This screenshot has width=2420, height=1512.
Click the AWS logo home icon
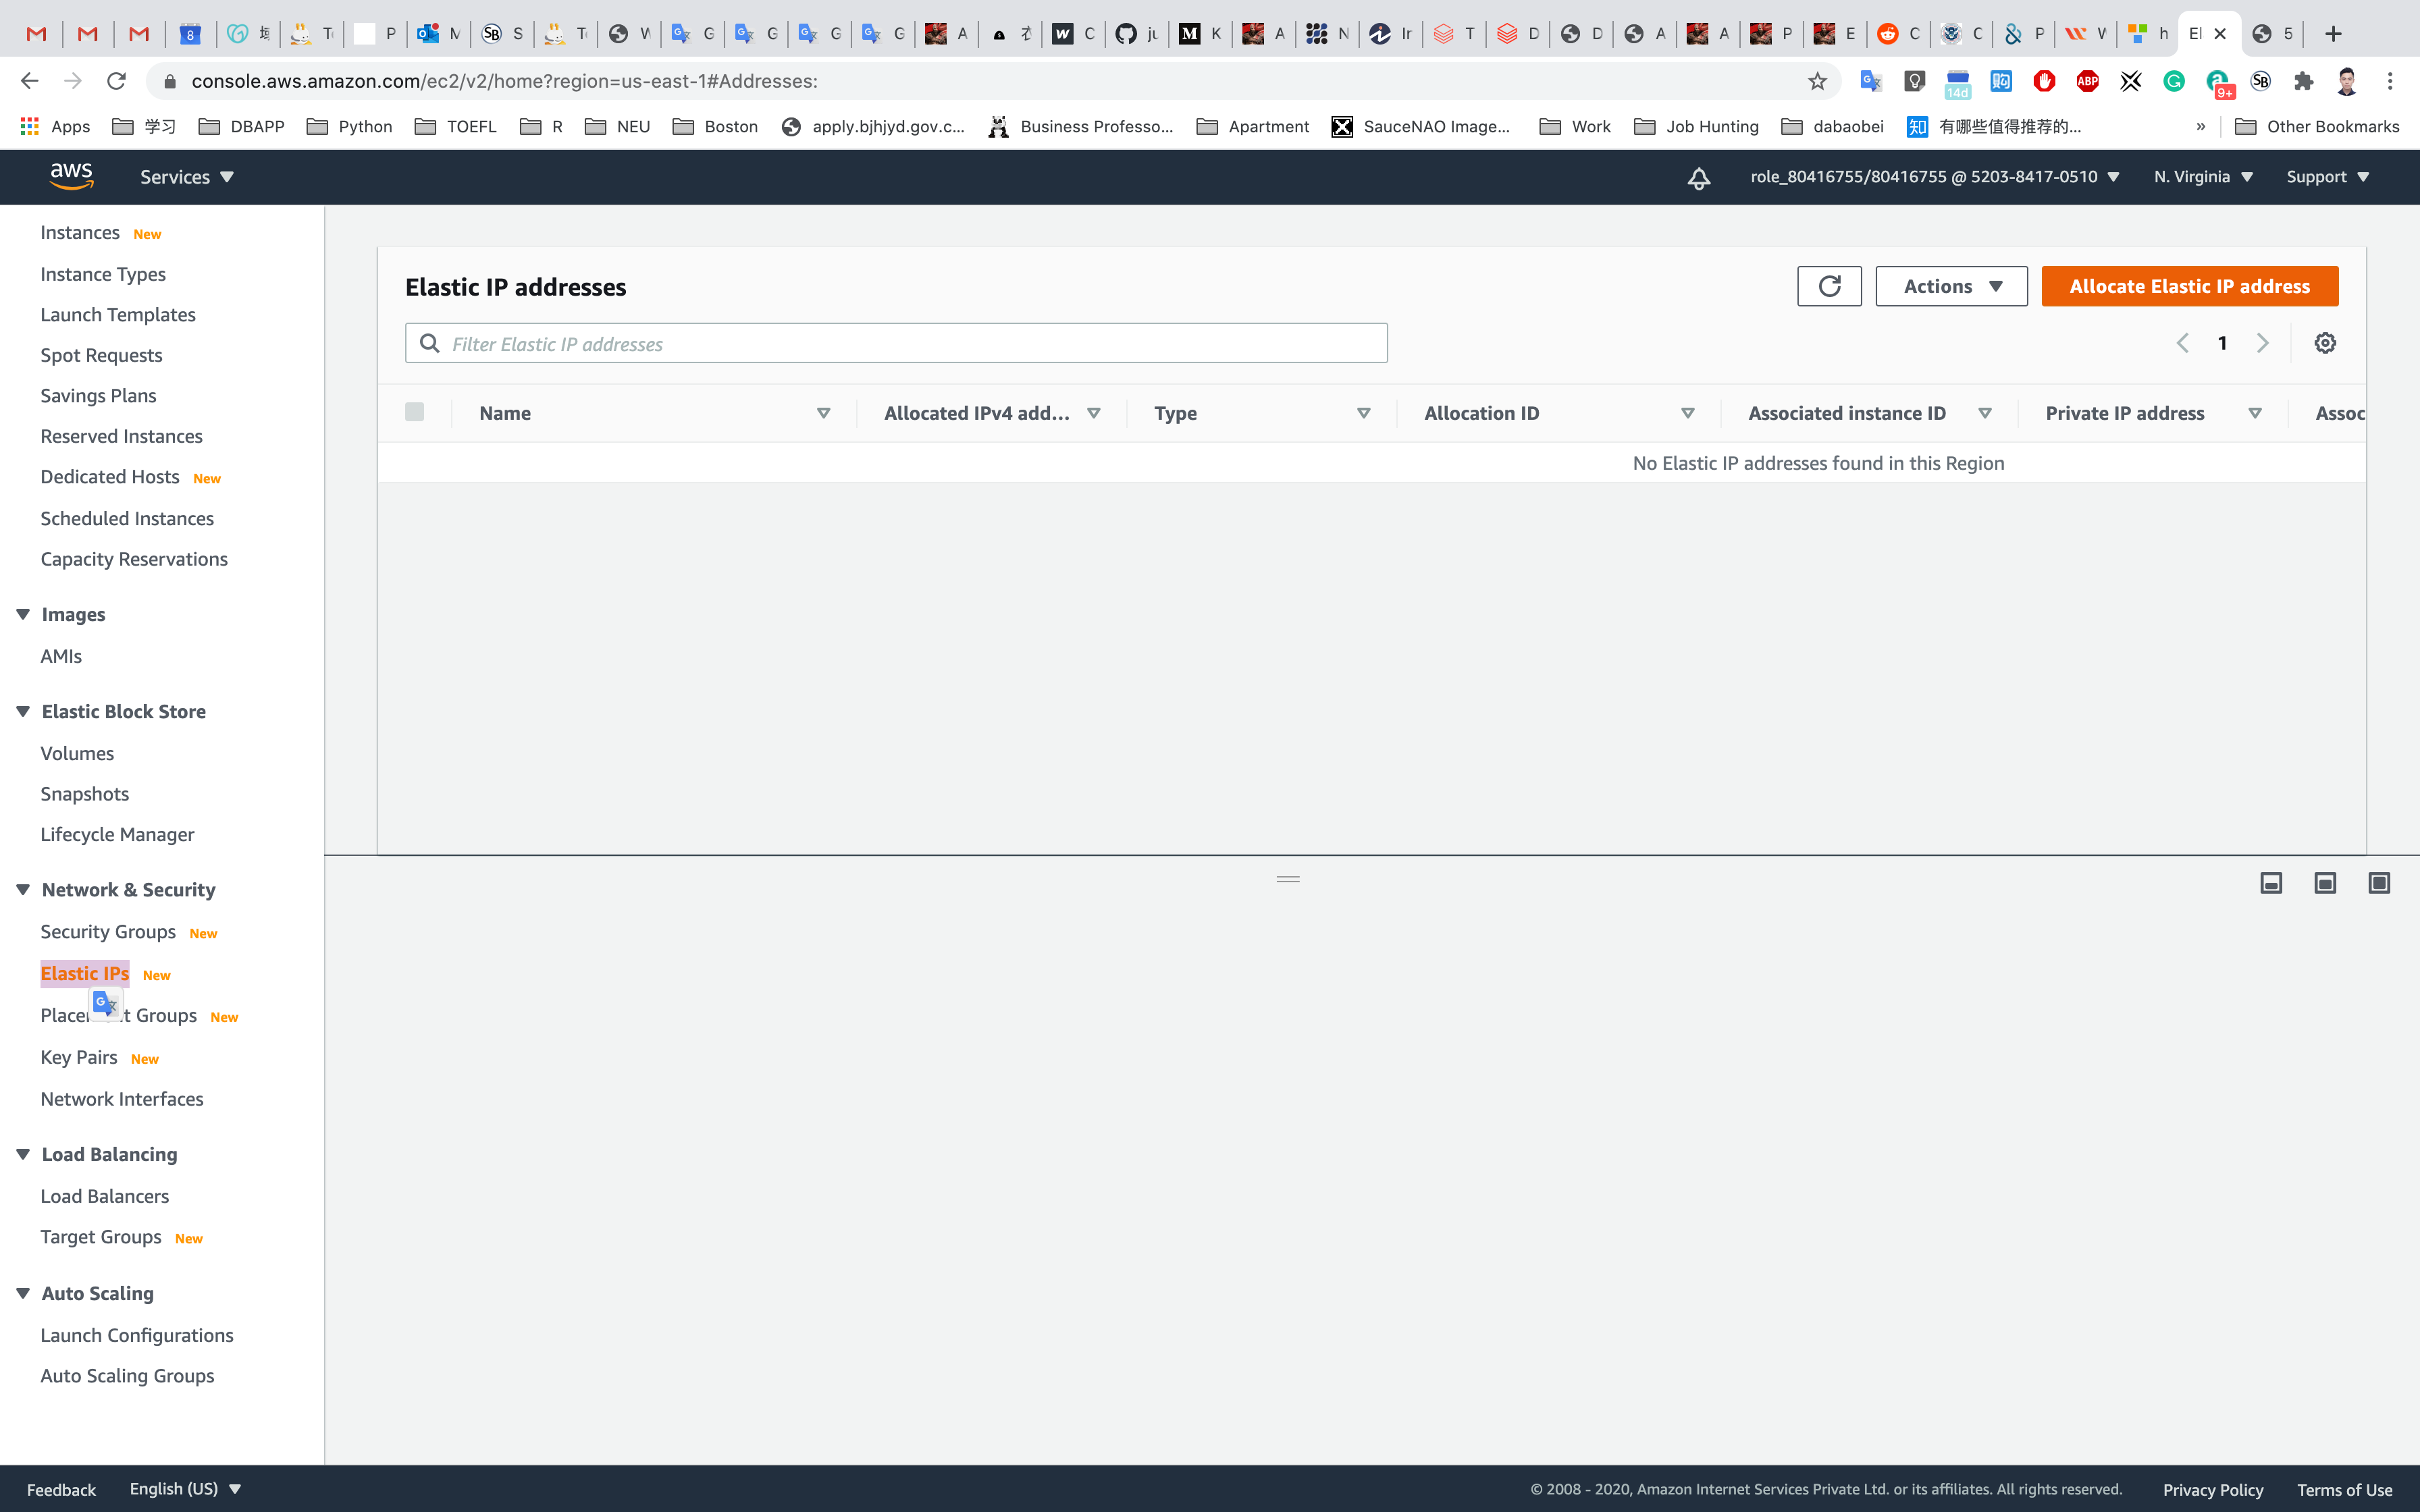tap(72, 176)
